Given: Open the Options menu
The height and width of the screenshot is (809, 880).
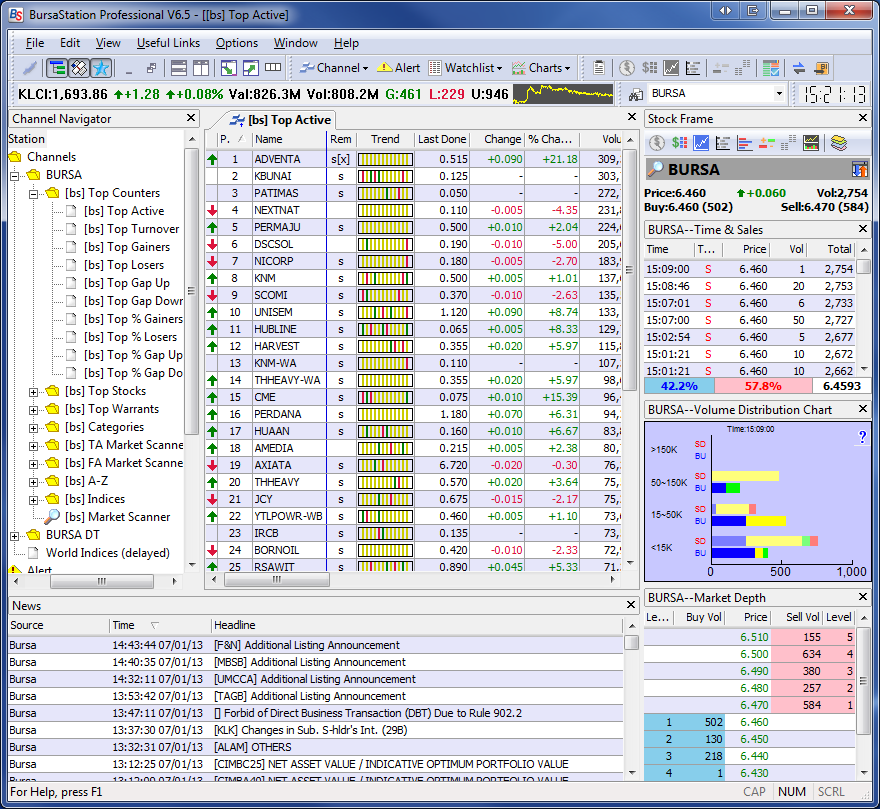Looking at the screenshot, I should point(237,43).
